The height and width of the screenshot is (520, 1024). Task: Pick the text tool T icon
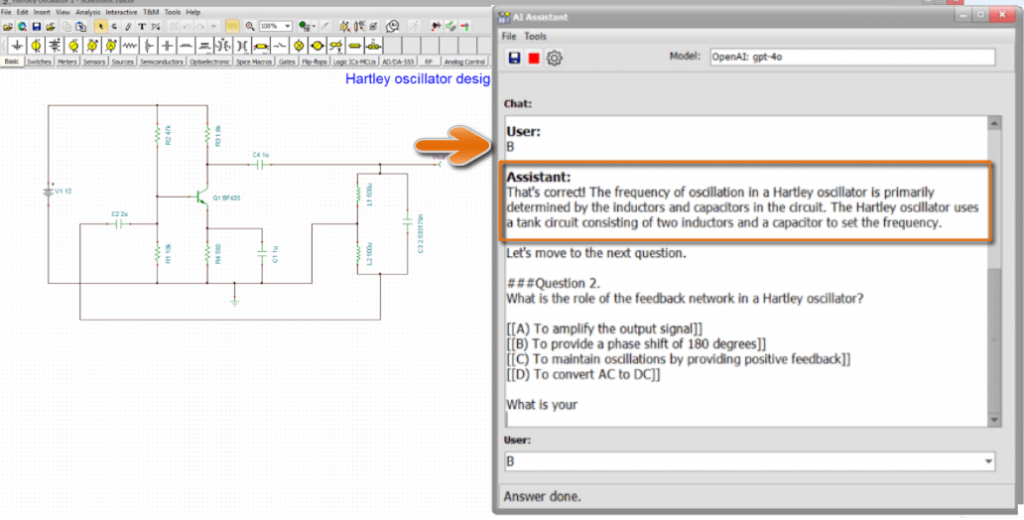[x=141, y=25]
